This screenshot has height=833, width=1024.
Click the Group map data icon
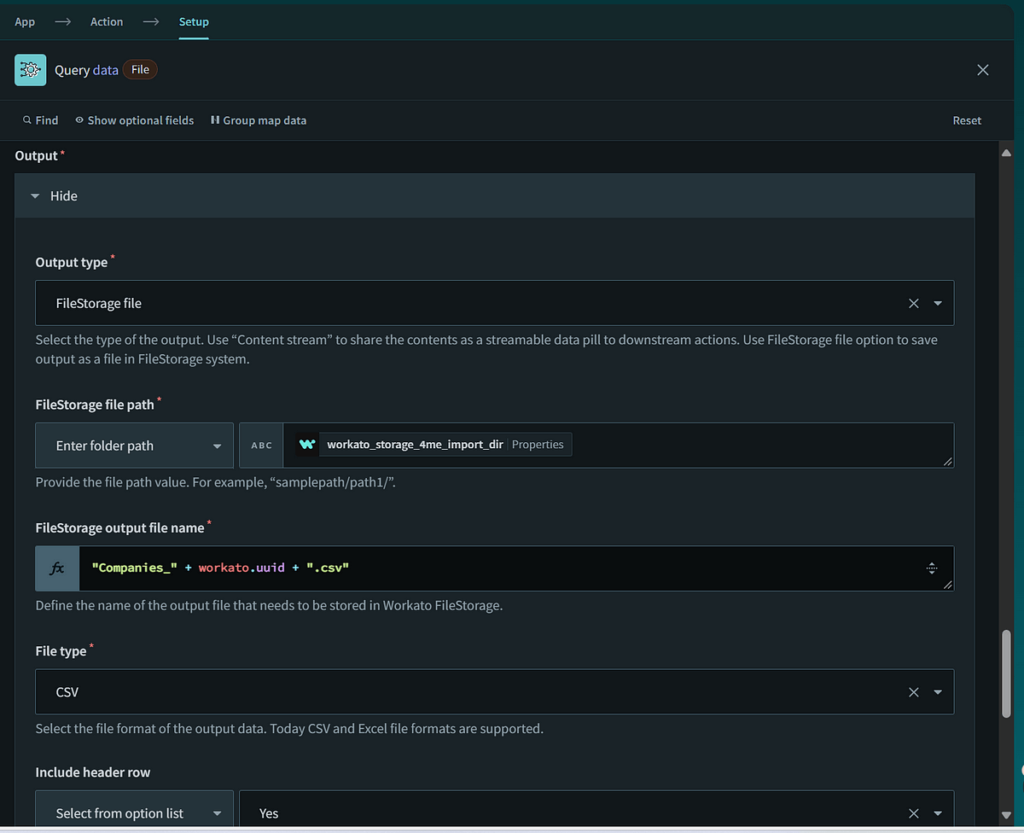coord(216,120)
